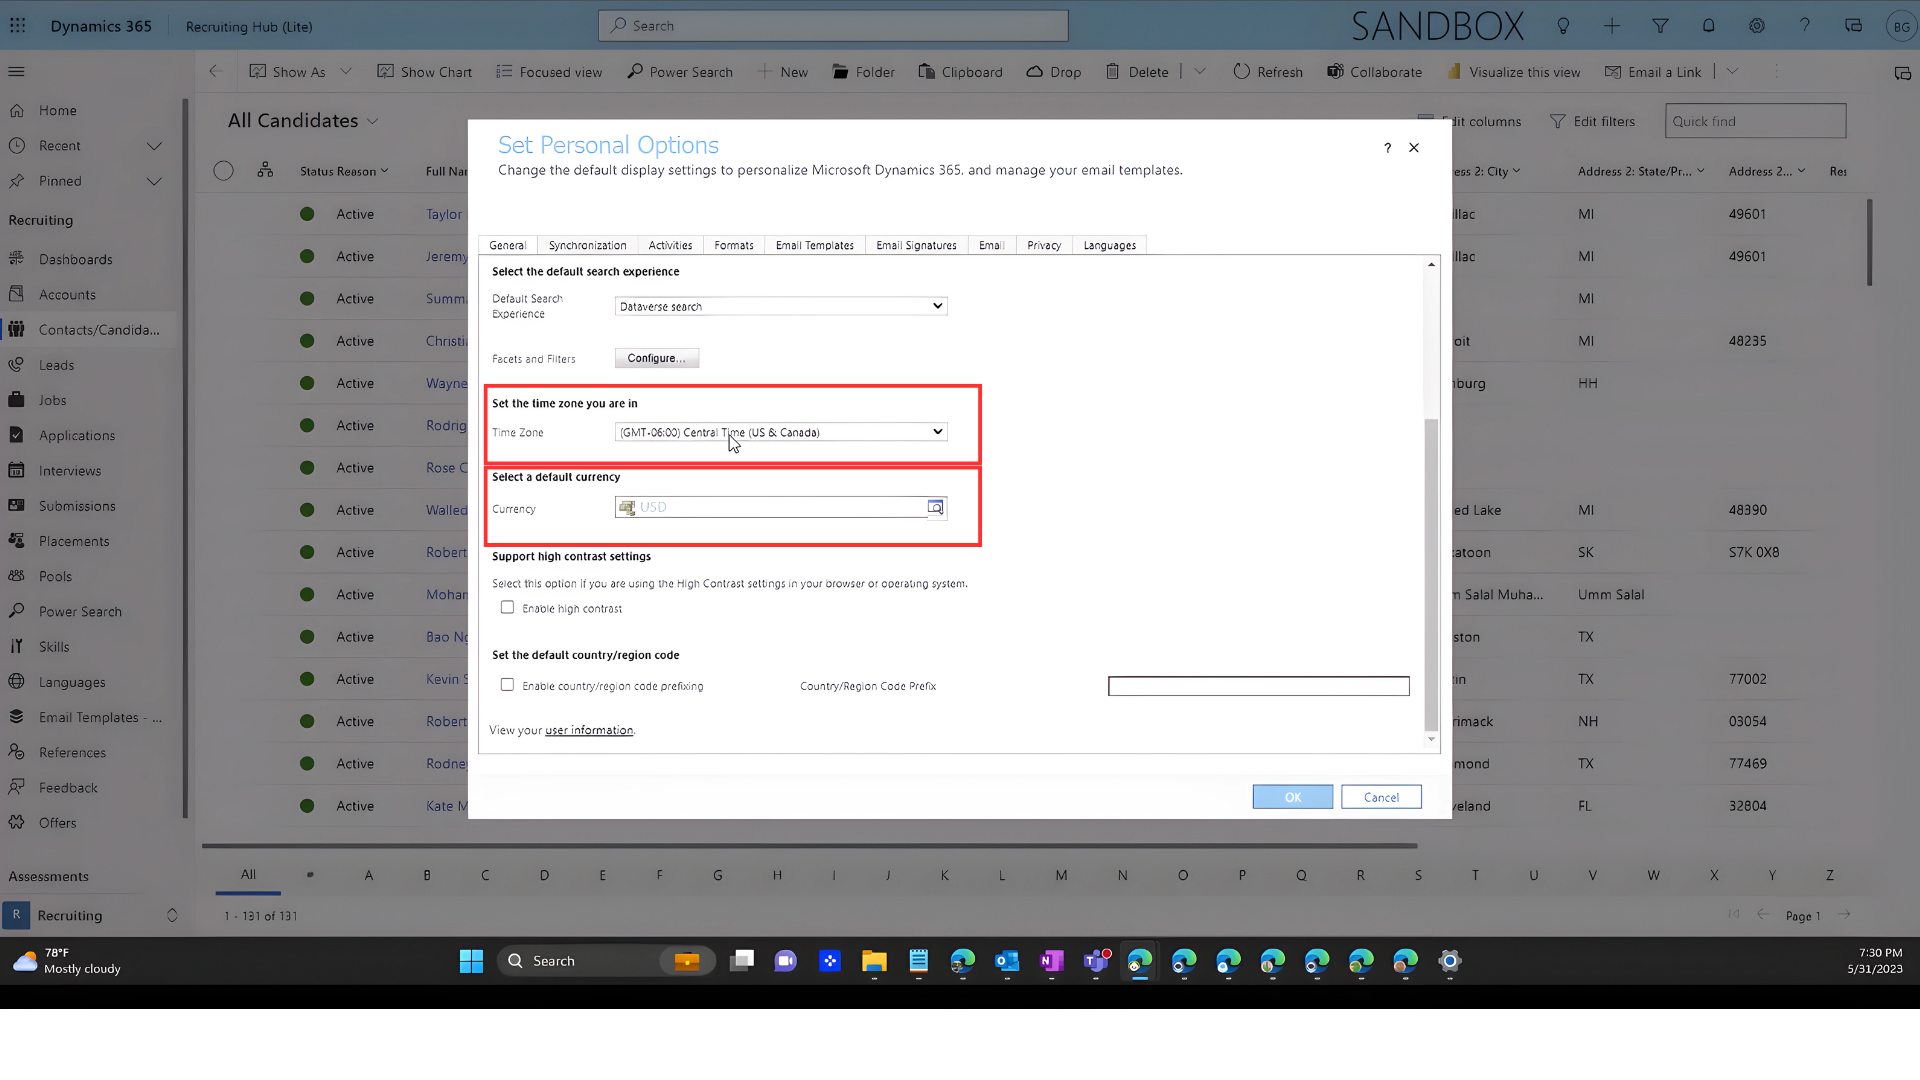Open the Email a Link dropdown chevron

tap(1732, 71)
